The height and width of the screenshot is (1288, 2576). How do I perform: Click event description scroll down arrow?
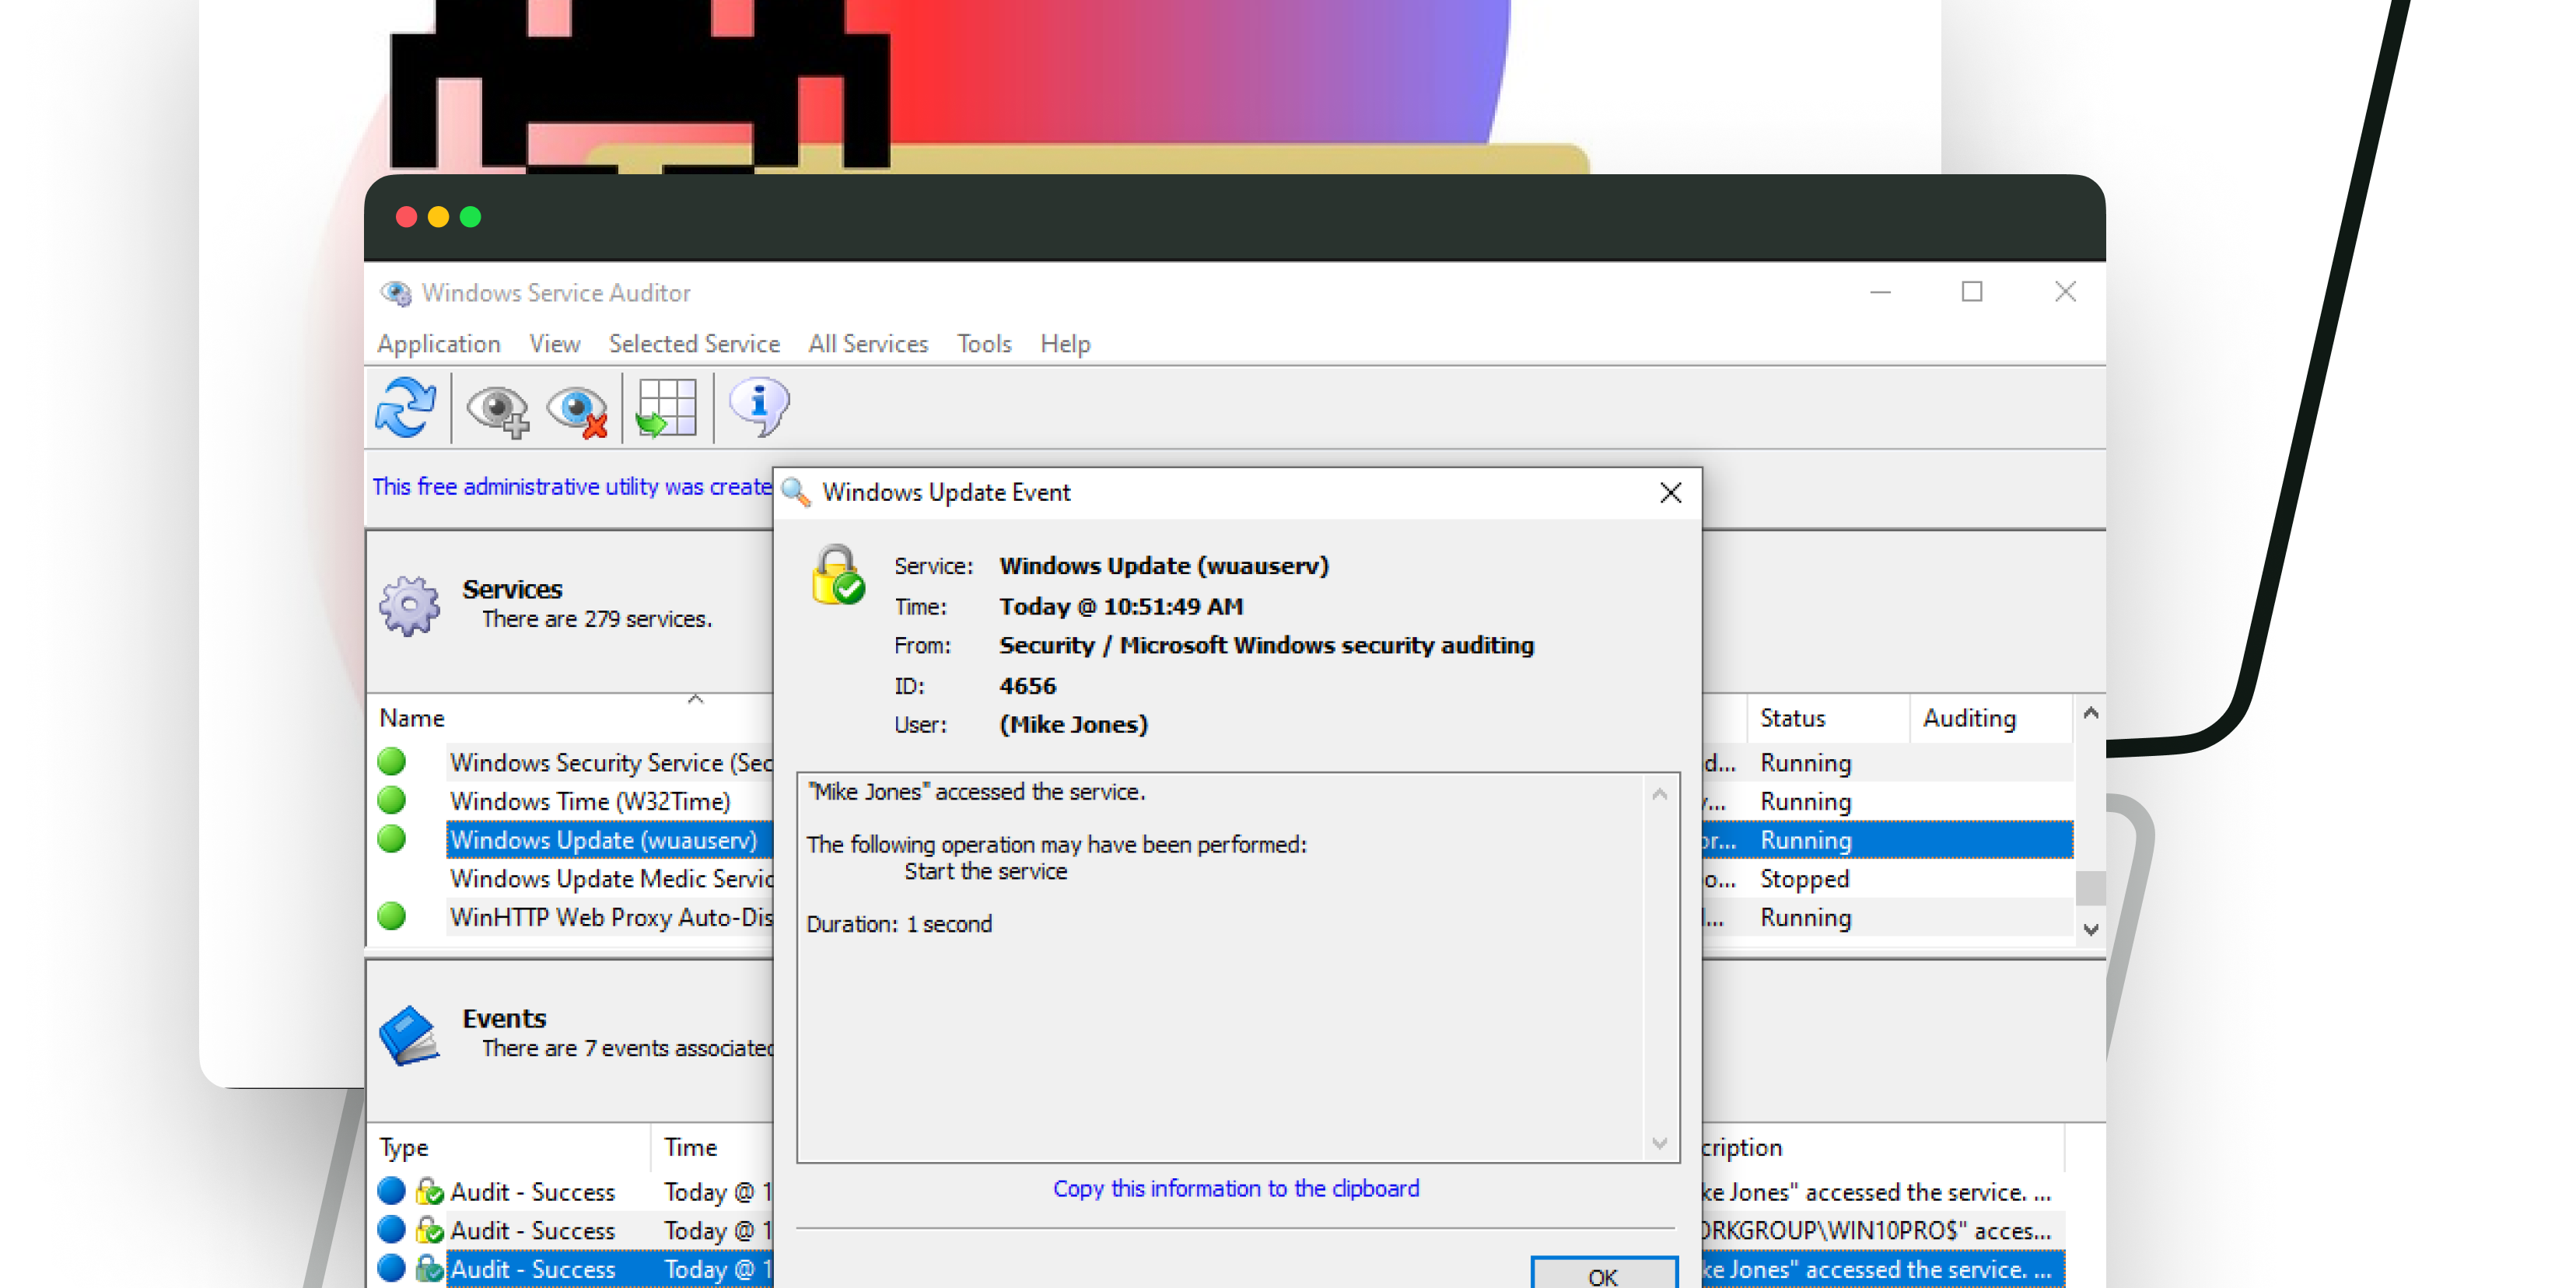click(1659, 1143)
